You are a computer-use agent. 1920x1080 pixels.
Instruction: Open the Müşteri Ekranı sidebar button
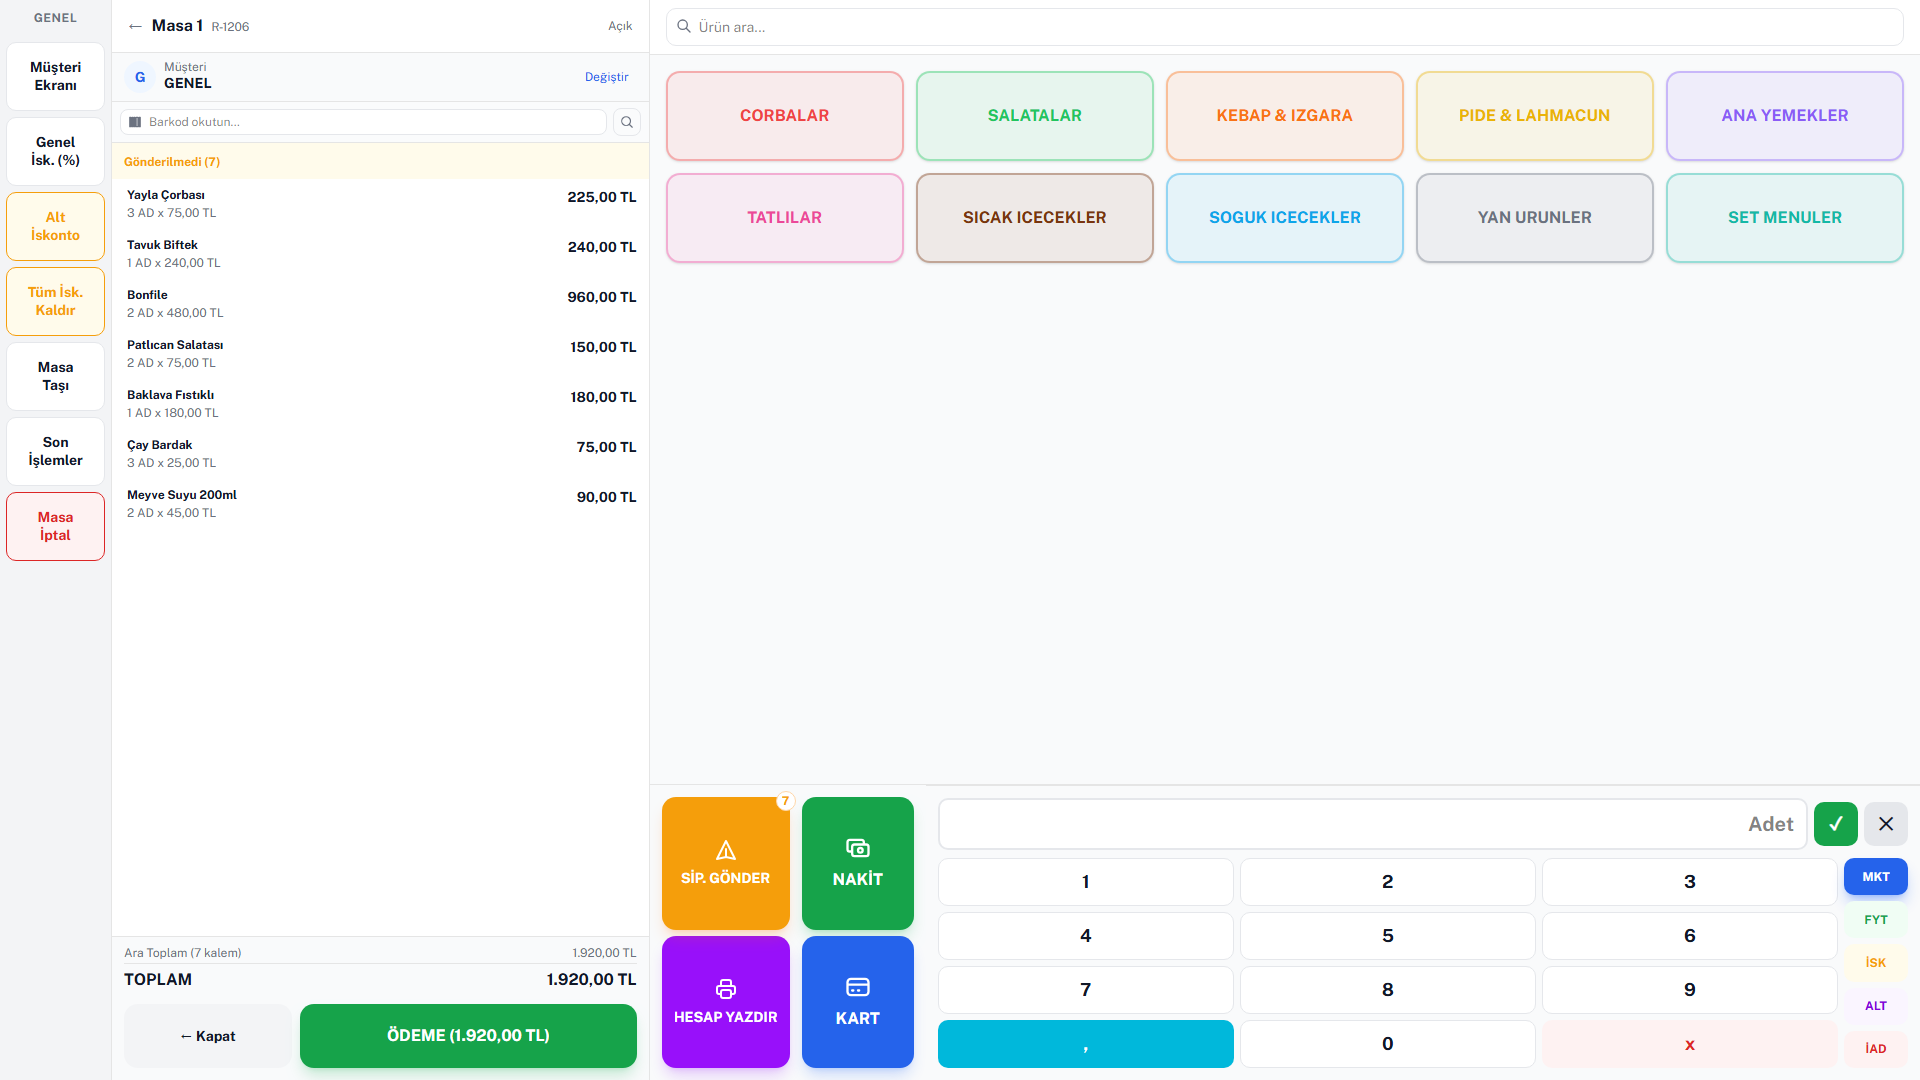coord(56,76)
